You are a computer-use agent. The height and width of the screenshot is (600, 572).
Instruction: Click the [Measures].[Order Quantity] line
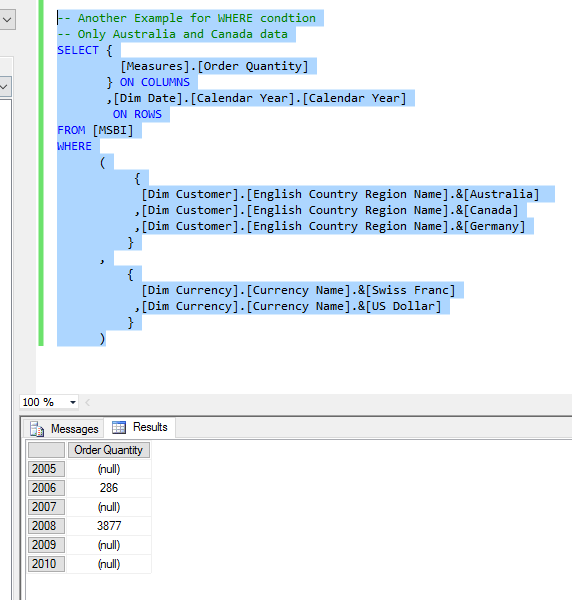(x=214, y=66)
